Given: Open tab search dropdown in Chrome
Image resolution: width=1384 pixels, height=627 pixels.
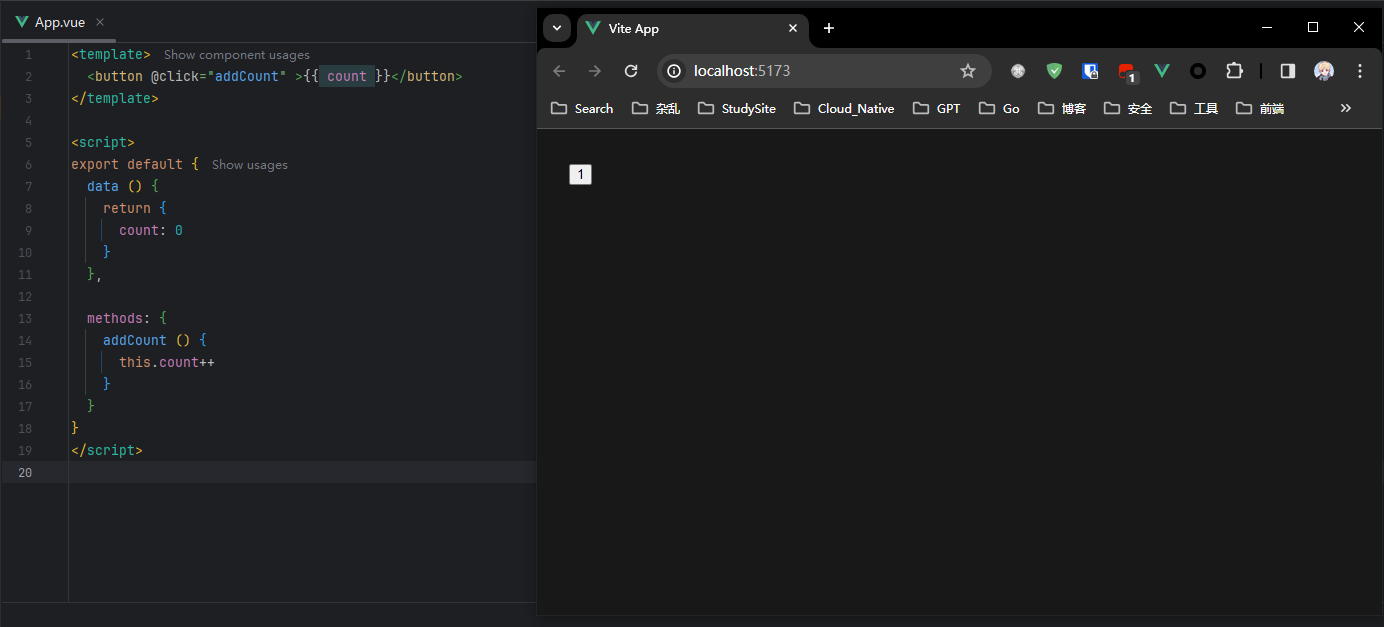Looking at the screenshot, I should point(557,28).
